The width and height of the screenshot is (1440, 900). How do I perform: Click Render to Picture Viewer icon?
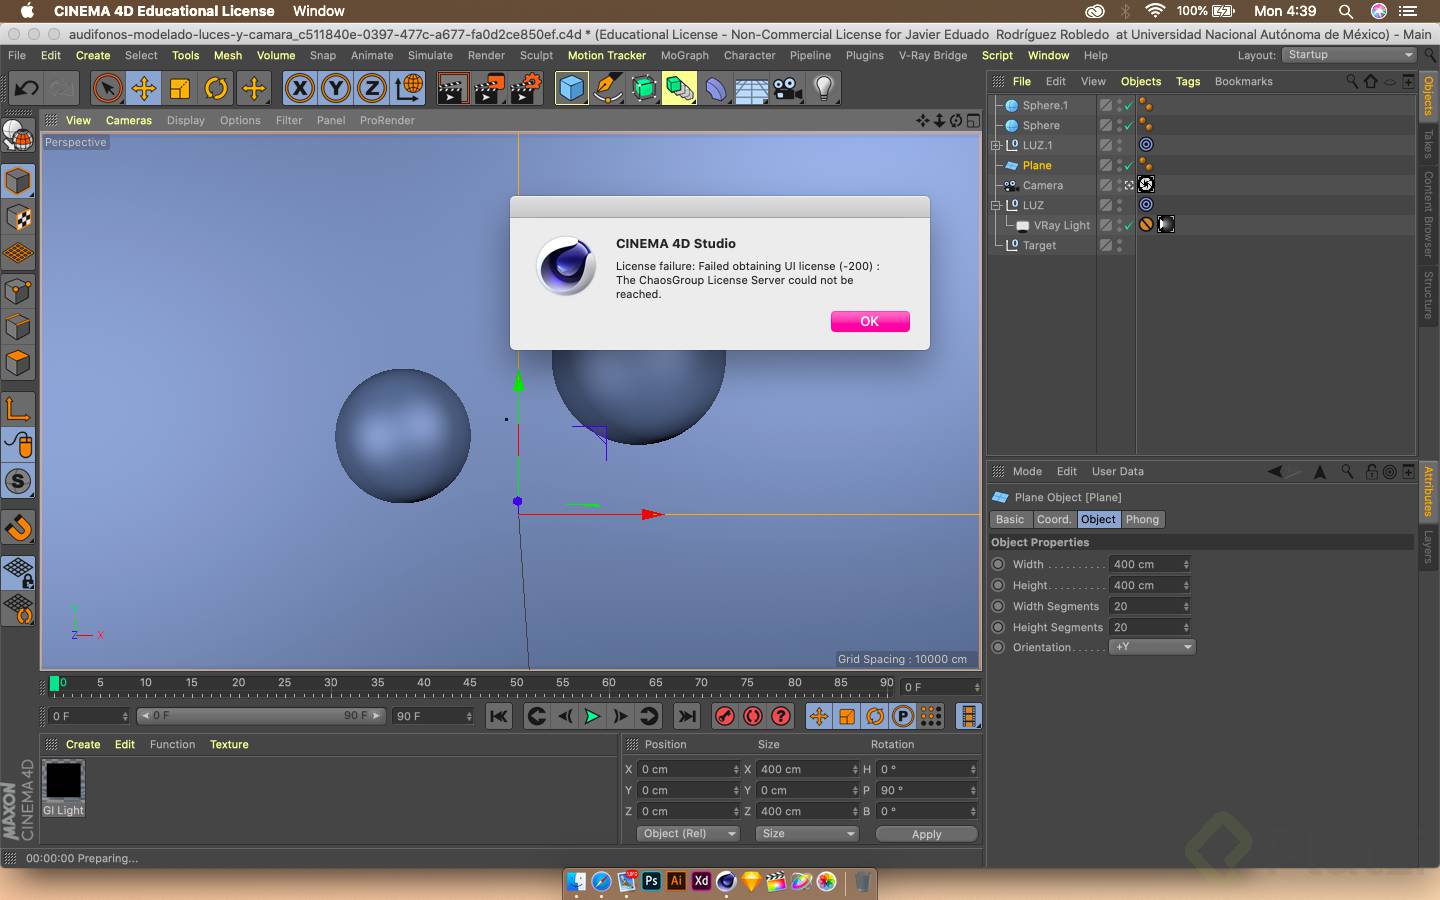(x=489, y=89)
